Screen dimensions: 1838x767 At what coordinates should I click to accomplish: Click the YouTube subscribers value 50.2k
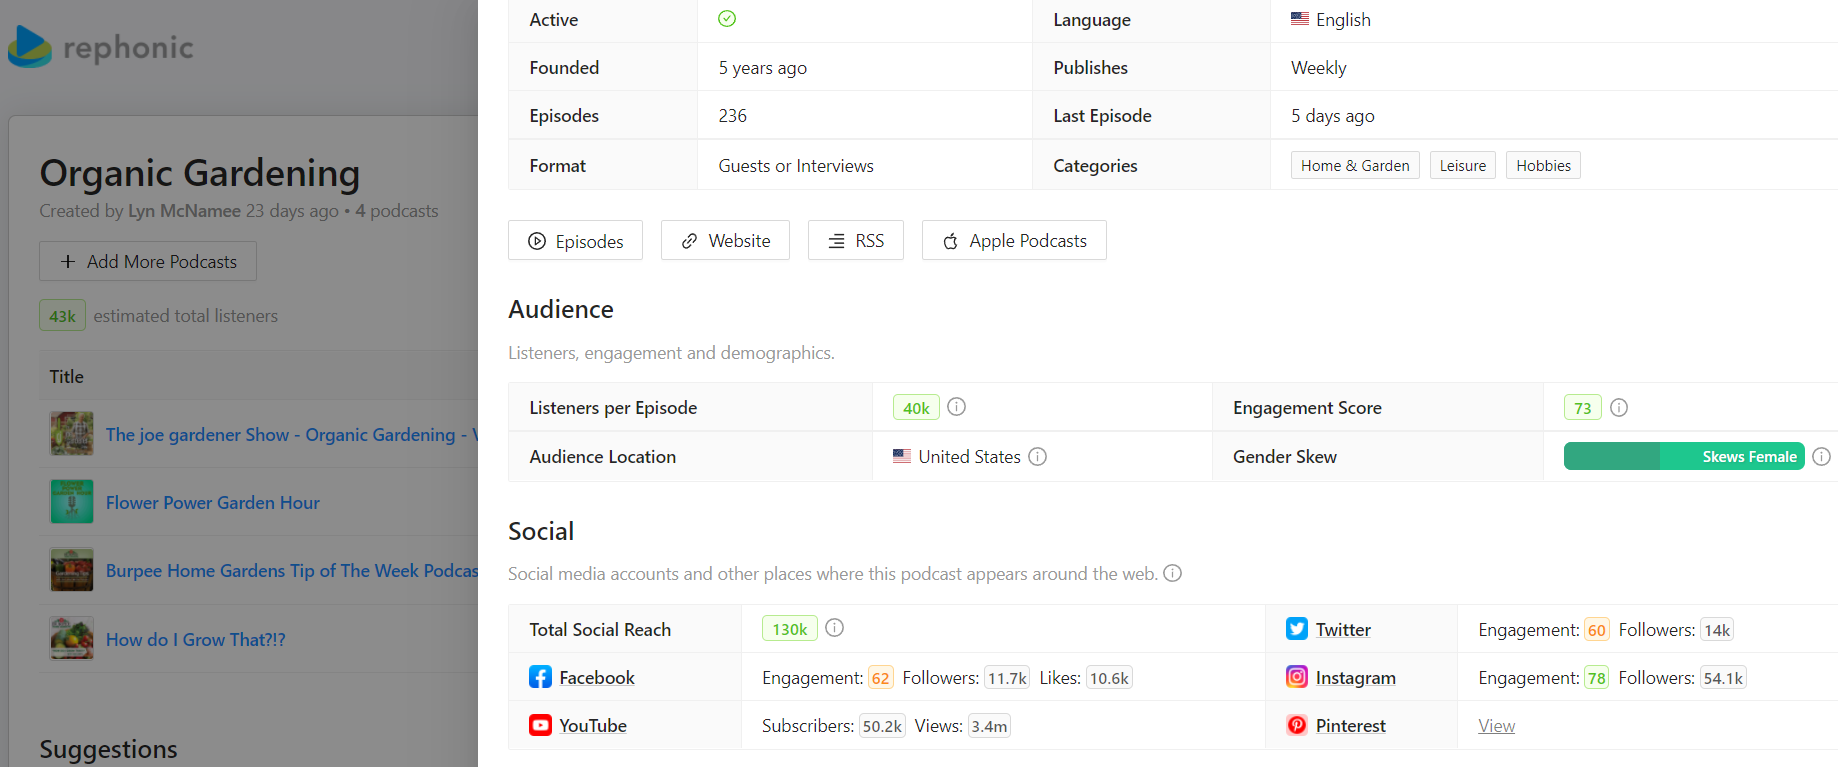[x=882, y=726]
